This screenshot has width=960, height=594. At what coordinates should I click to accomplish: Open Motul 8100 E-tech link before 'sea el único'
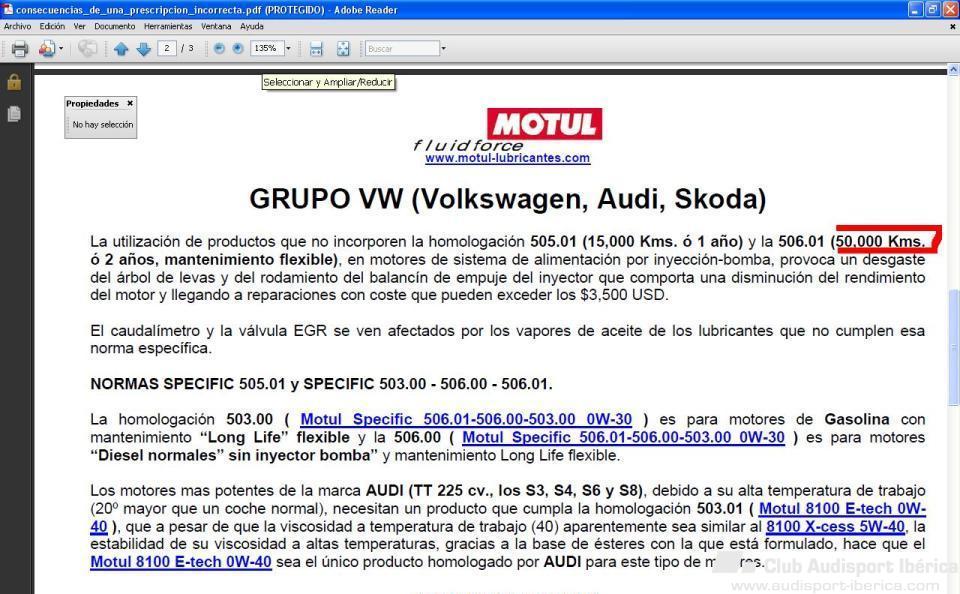point(181,562)
